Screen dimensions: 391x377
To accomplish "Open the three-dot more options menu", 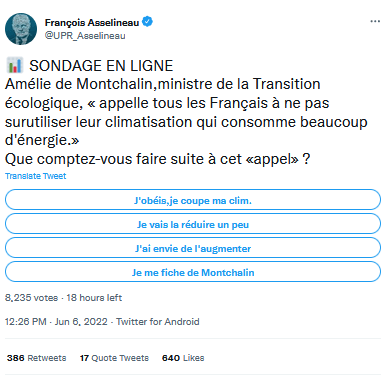I will click(375, 21).
